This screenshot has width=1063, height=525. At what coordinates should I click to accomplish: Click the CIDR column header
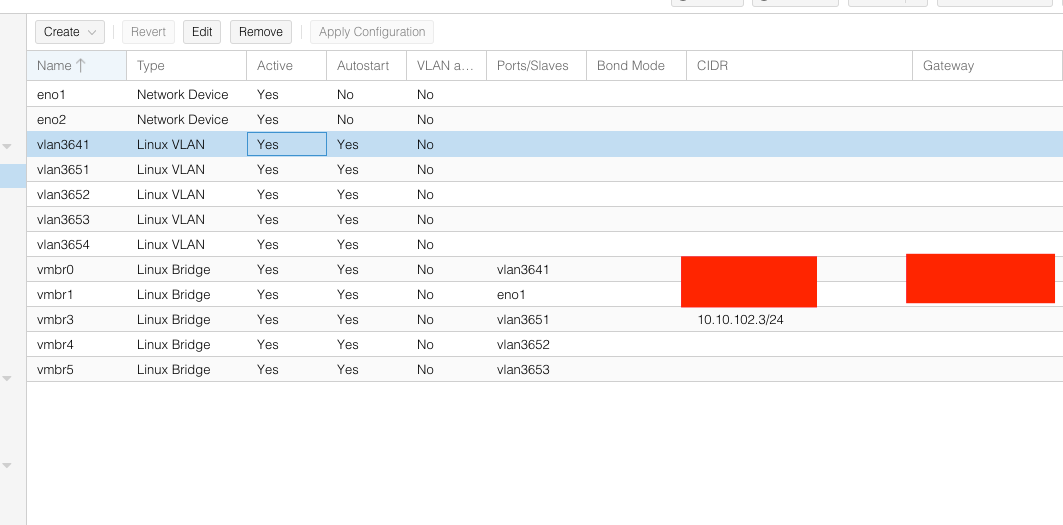click(x=799, y=66)
